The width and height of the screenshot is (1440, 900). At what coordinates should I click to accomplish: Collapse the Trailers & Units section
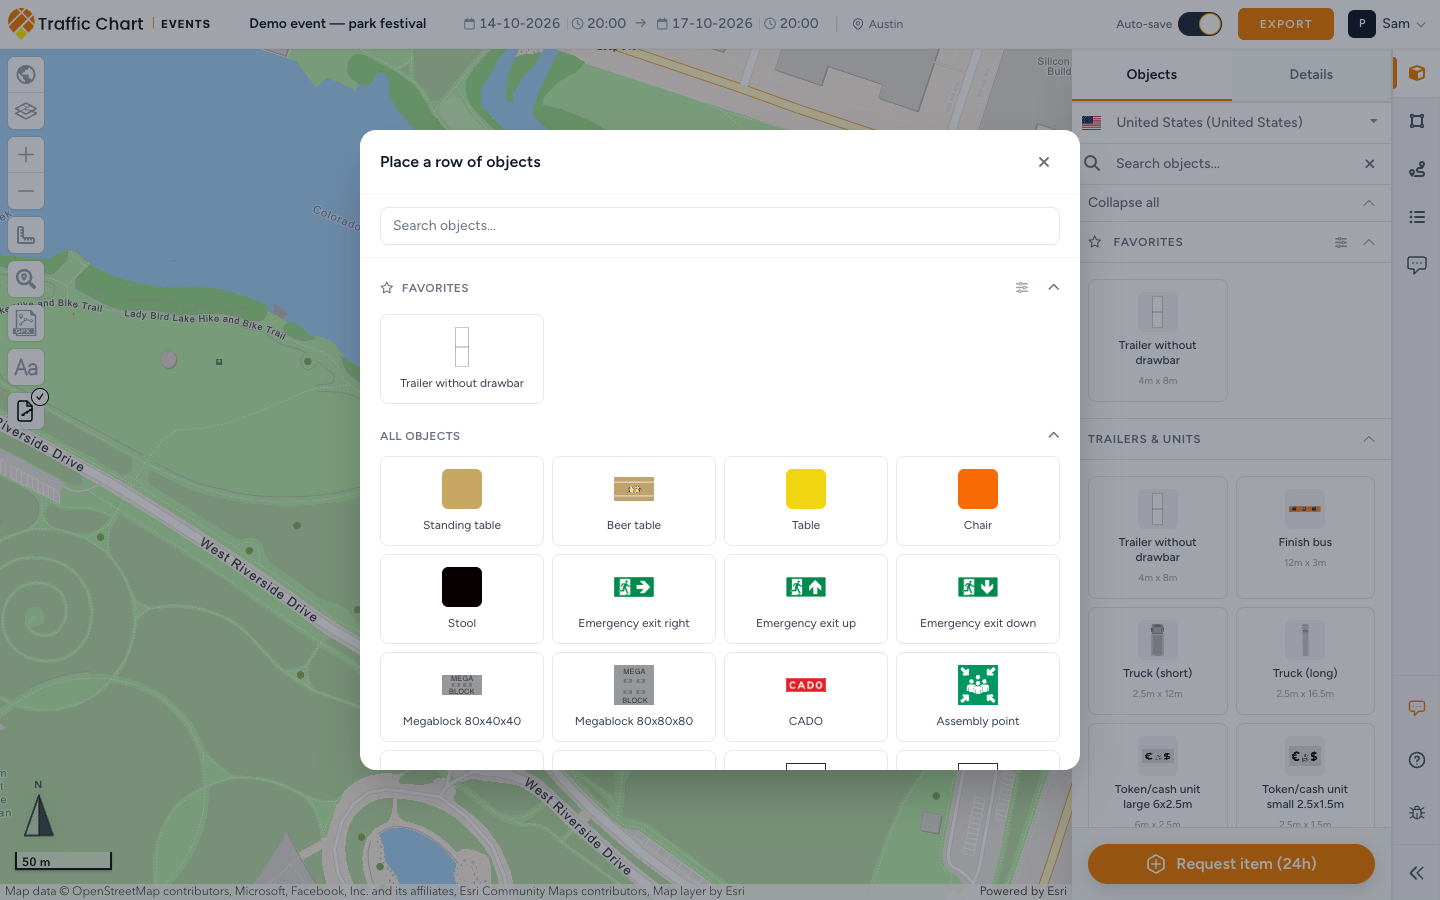[x=1369, y=439]
